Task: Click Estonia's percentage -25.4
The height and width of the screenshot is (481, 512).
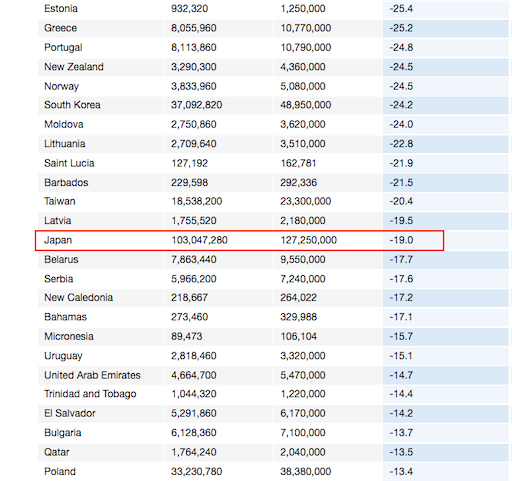Action: [401, 8]
